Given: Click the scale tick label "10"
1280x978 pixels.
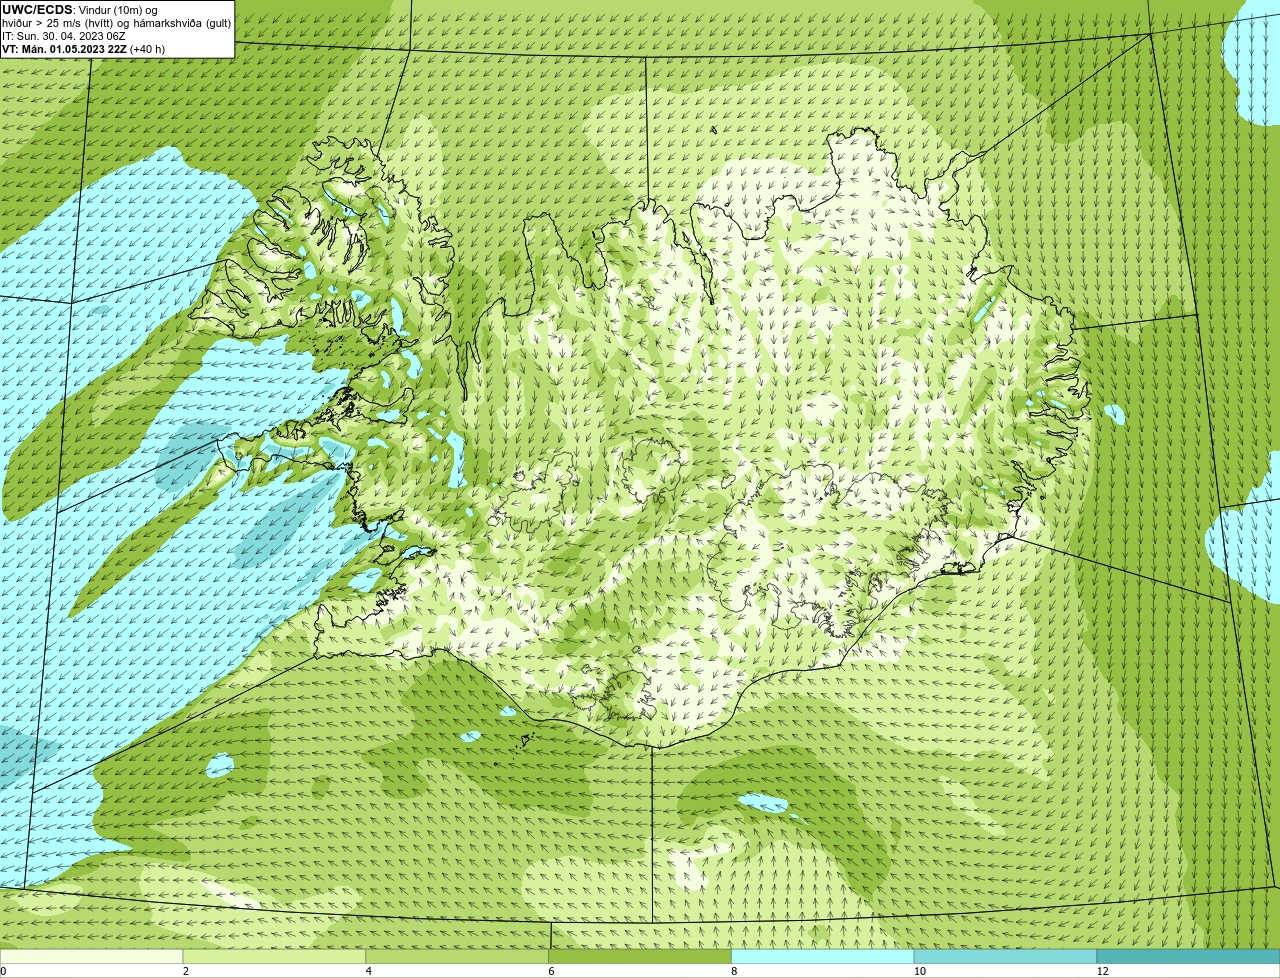Looking at the screenshot, I should pyautogui.click(x=920, y=971).
